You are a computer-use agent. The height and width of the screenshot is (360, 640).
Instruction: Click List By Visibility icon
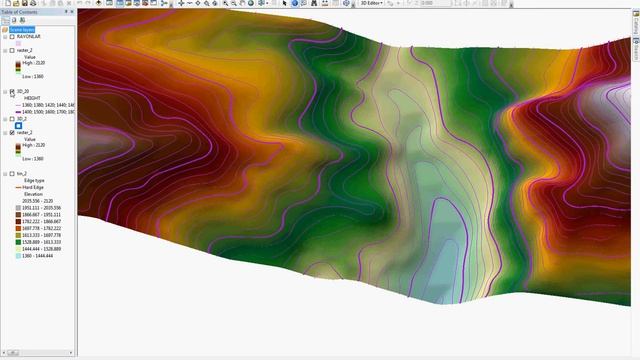(22, 20)
